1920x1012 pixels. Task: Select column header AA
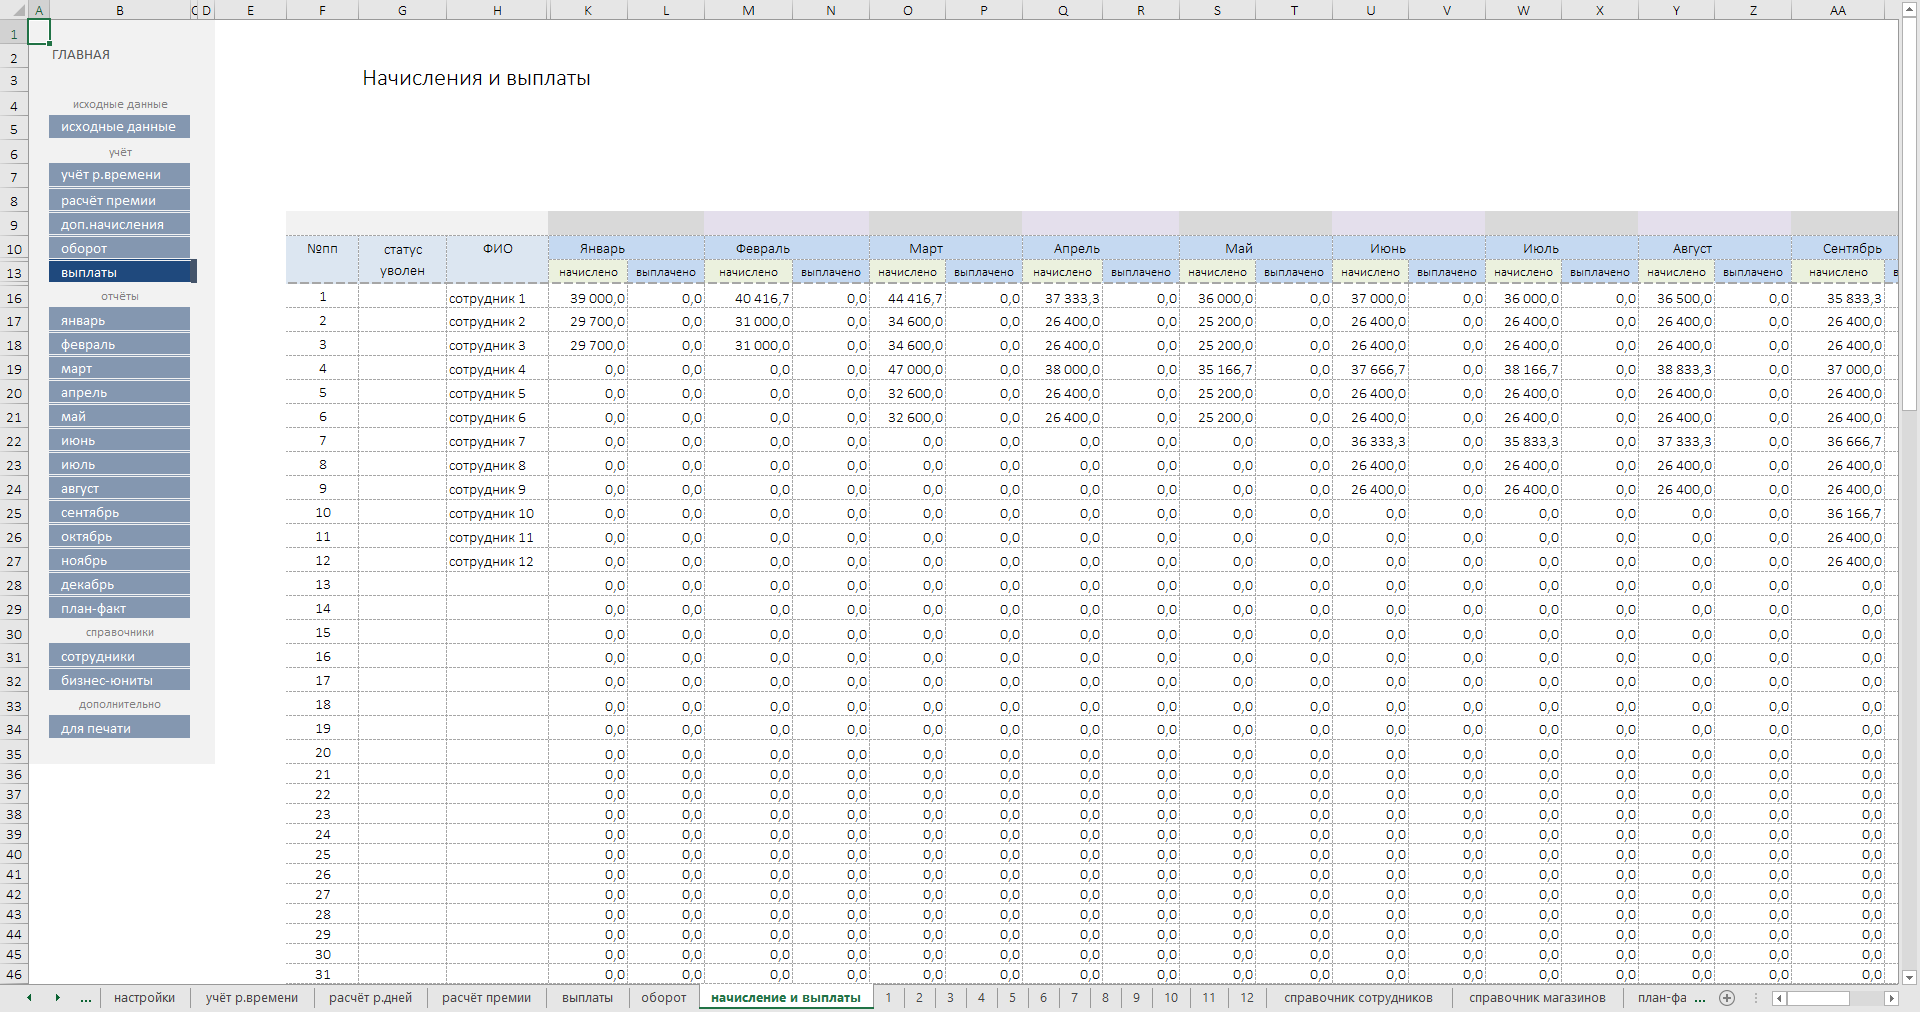pyautogui.click(x=1838, y=10)
